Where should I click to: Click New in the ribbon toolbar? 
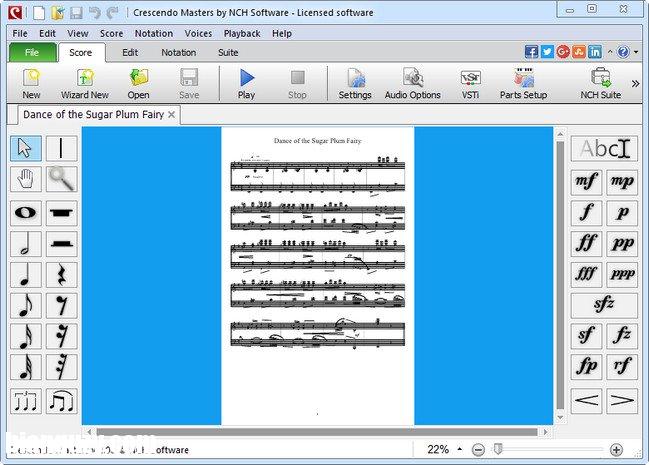[31, 84]
